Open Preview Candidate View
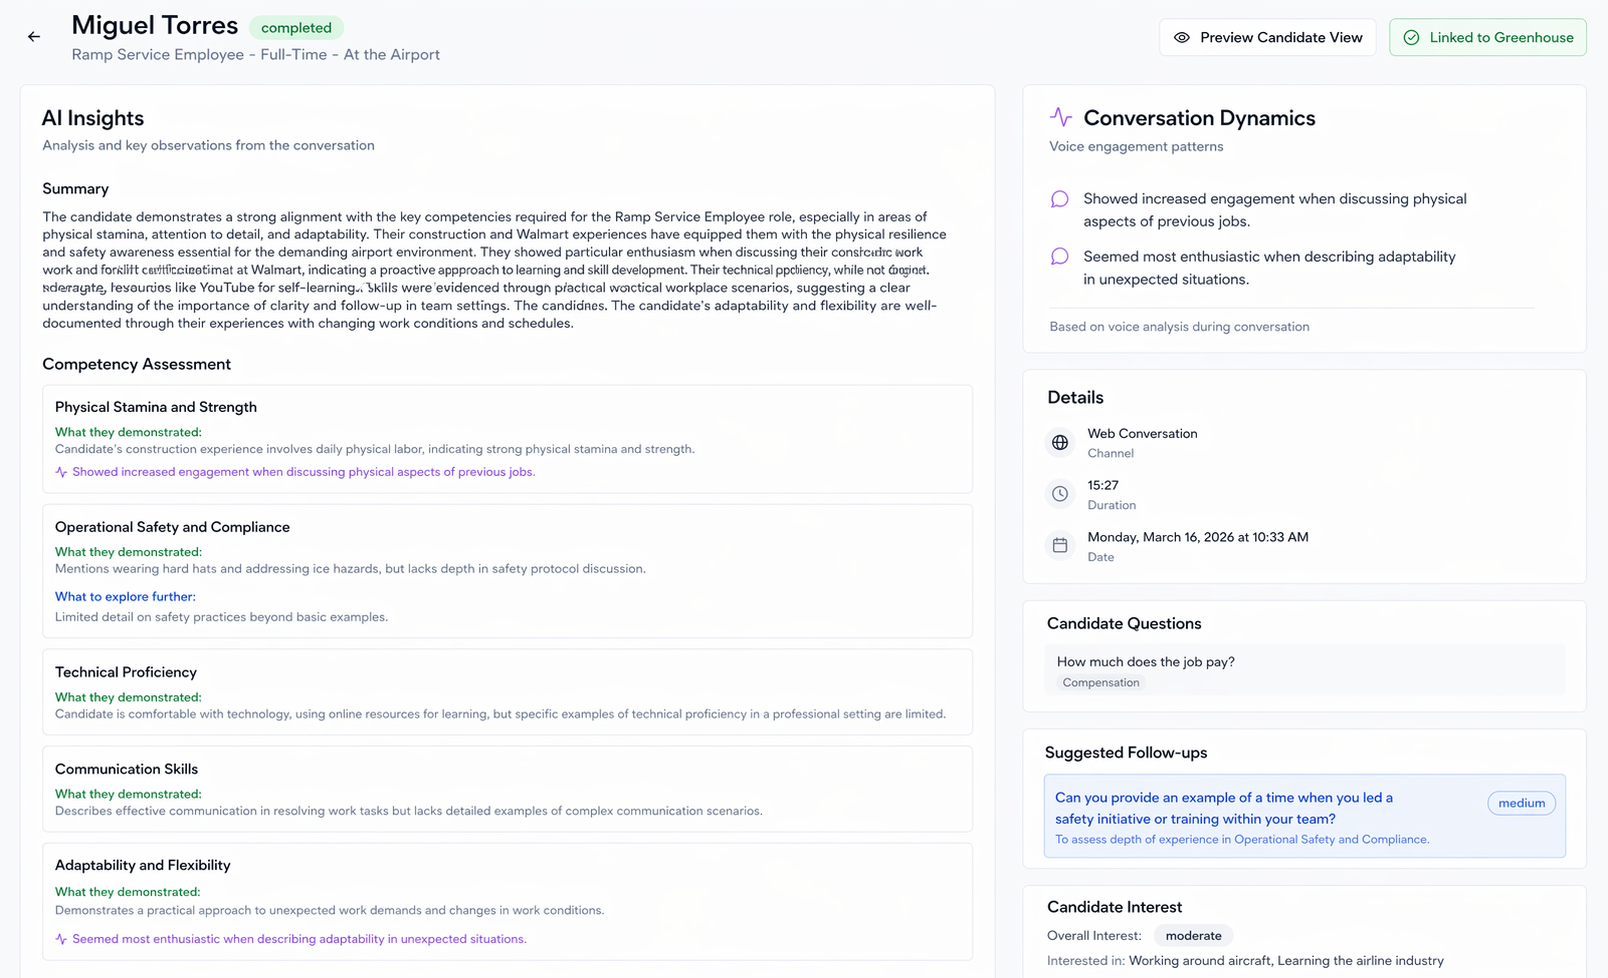Viewport: 1608px width, 978px height. point(1267,38)
